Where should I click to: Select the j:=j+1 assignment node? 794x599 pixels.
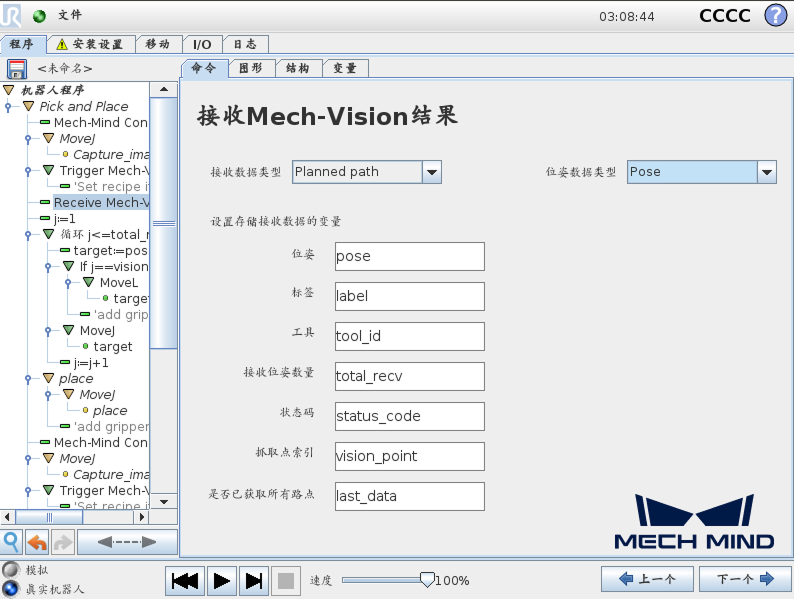point(91,363)
